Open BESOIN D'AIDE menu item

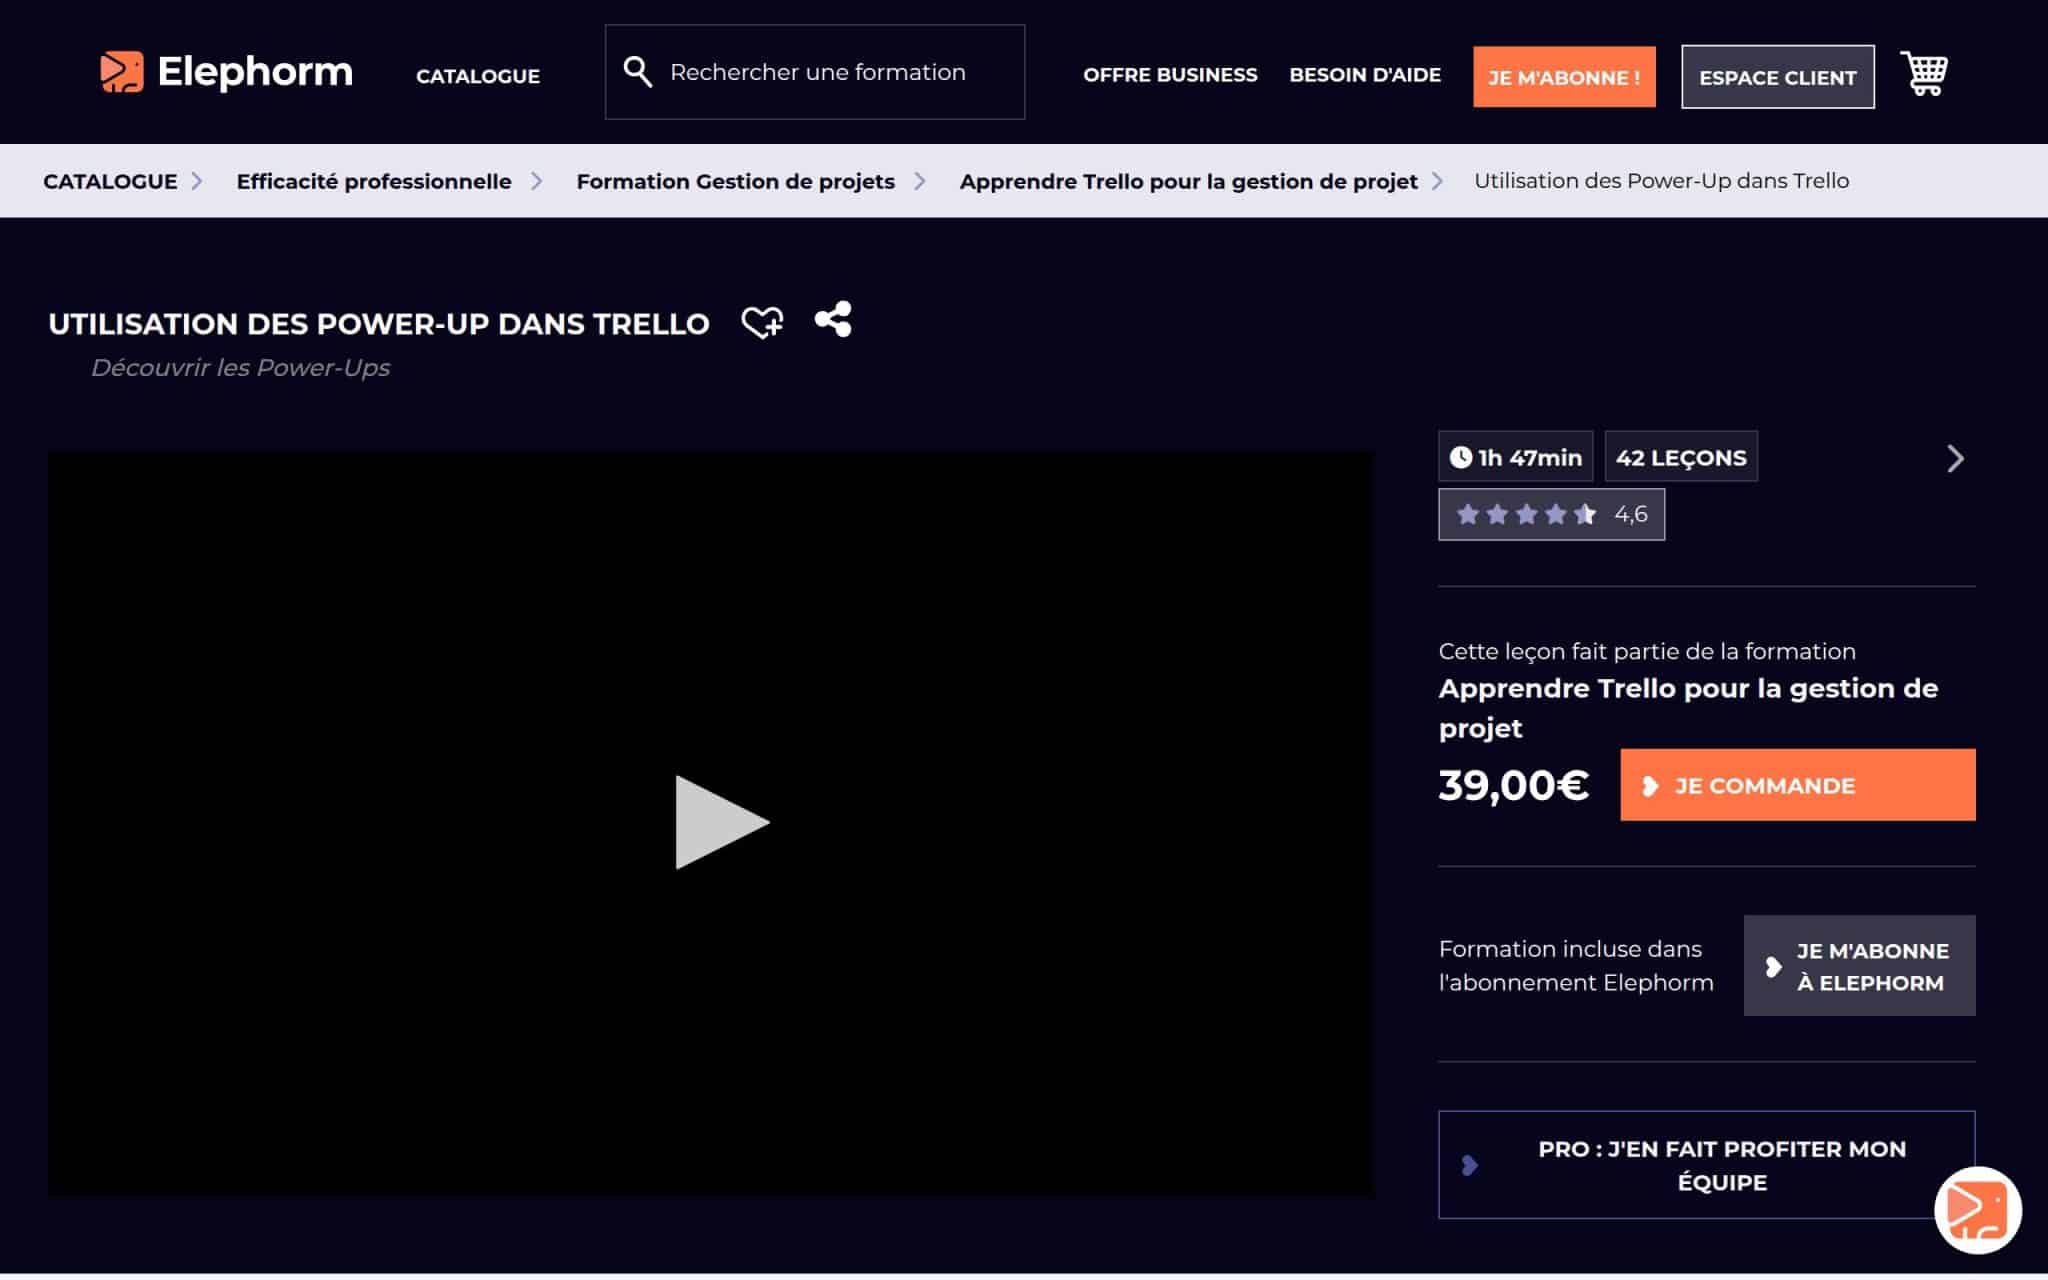tap(1365, 75)
